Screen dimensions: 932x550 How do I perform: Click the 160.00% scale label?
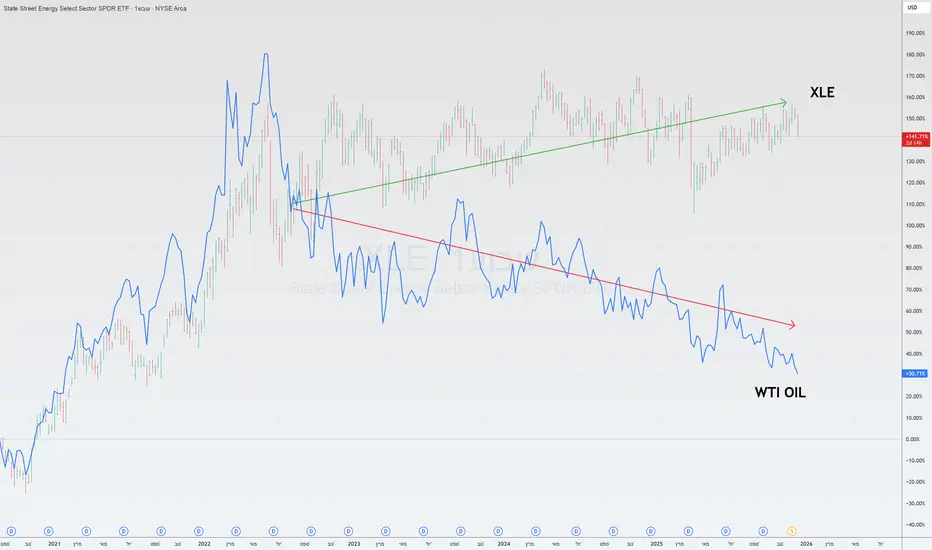(x=915, y=98)
